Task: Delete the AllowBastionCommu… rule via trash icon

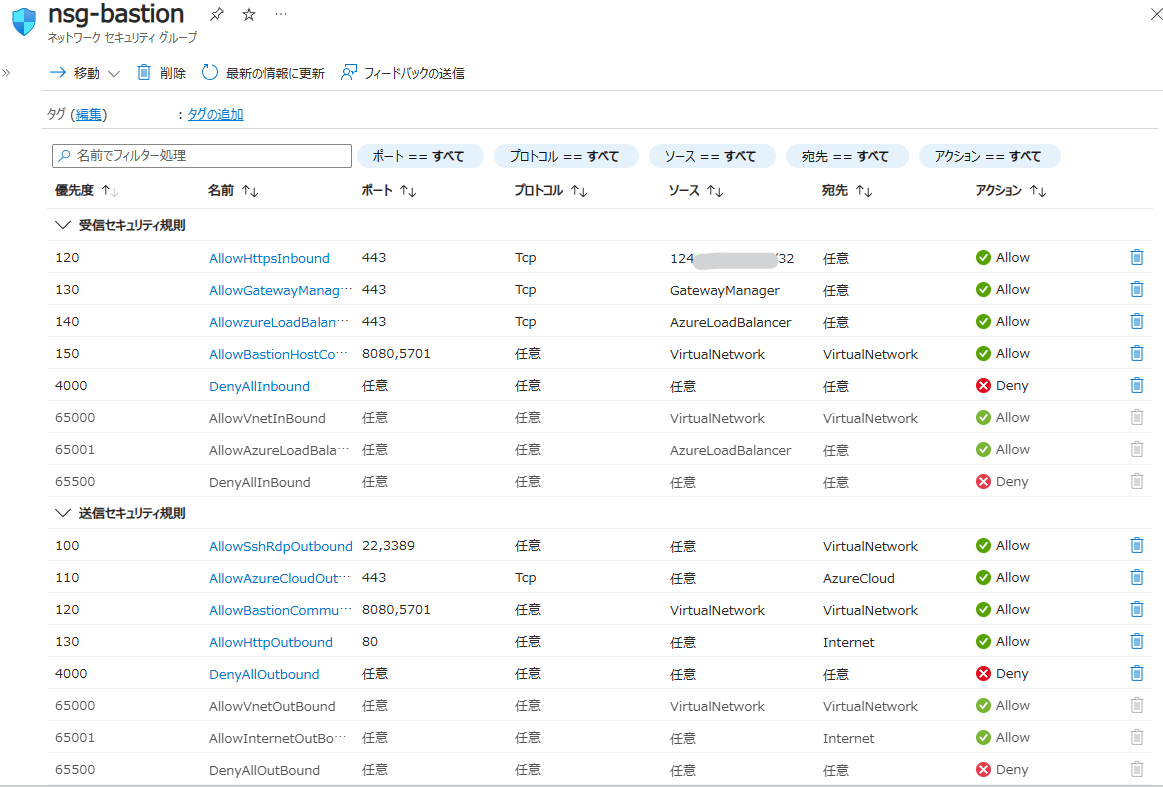Action: 1136,609
